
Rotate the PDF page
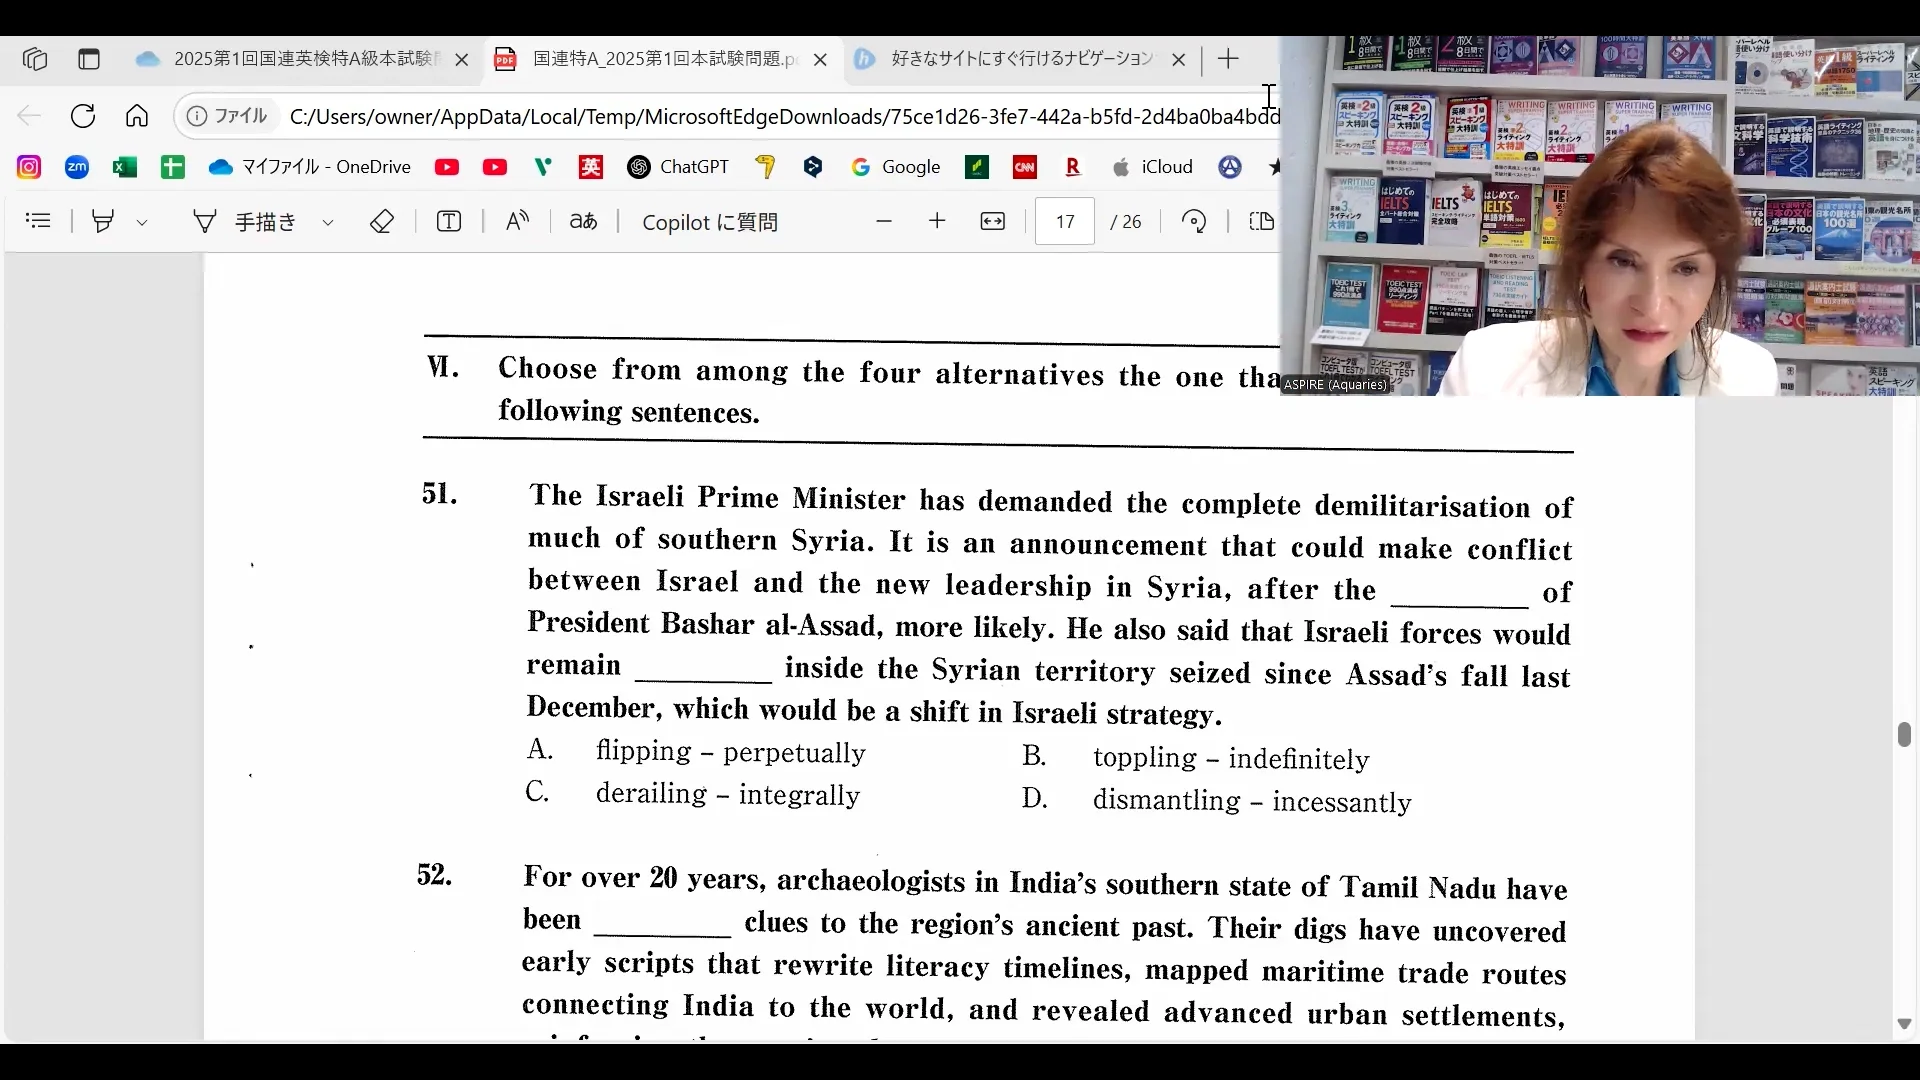[1194, 221]
